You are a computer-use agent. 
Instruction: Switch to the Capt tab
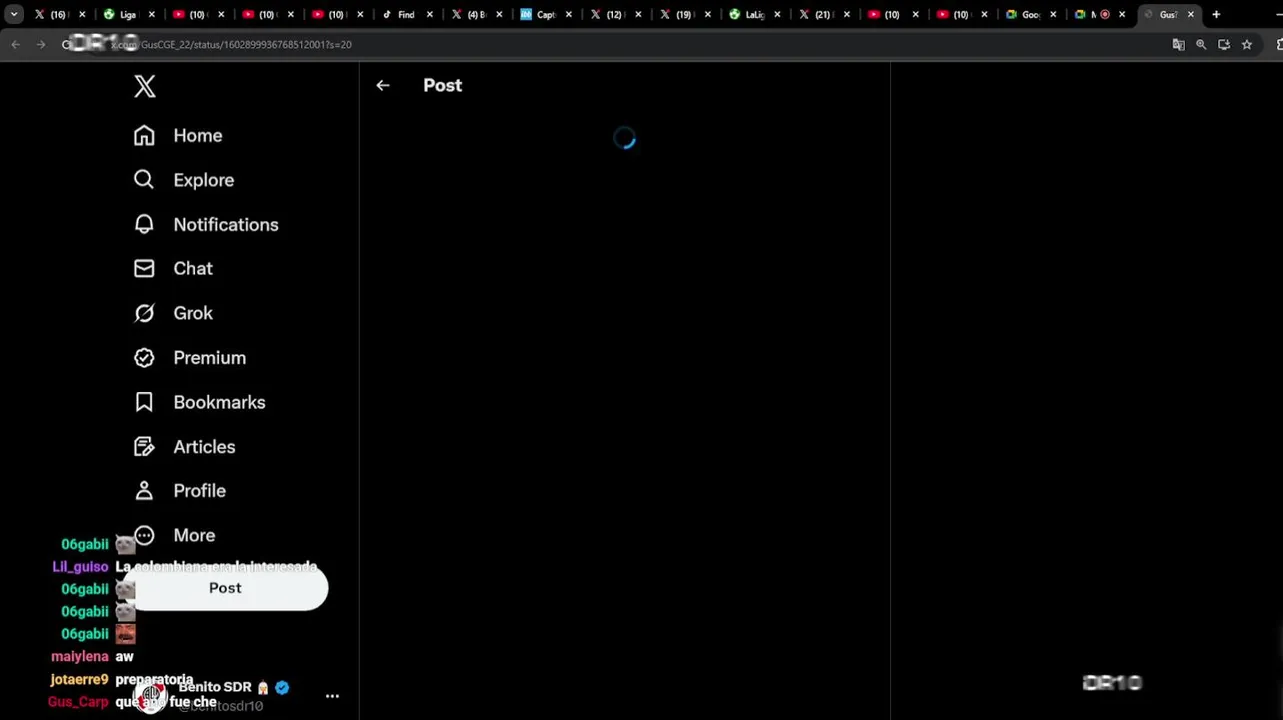[x=545, y=14]
